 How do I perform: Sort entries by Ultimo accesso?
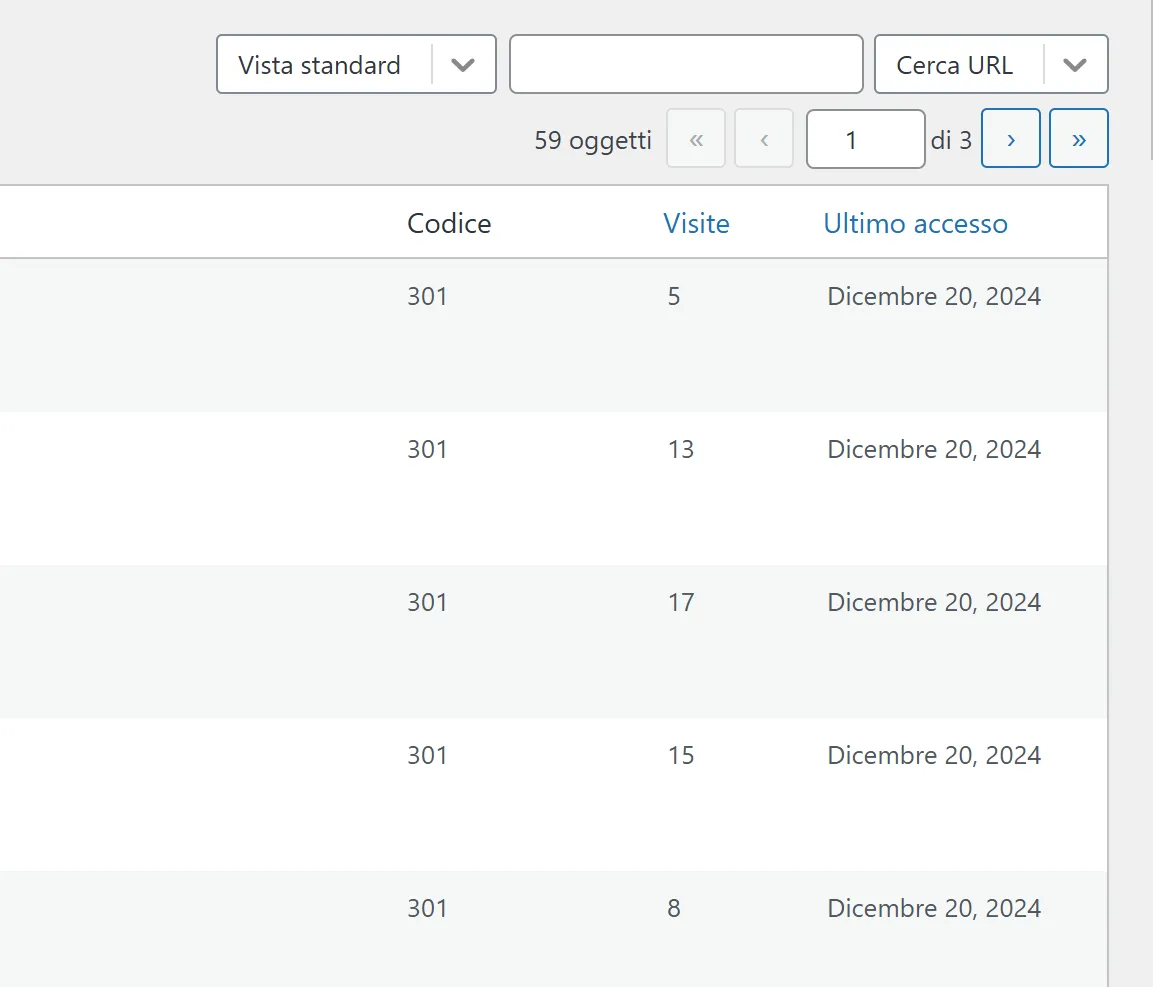[x=915, y=223]
